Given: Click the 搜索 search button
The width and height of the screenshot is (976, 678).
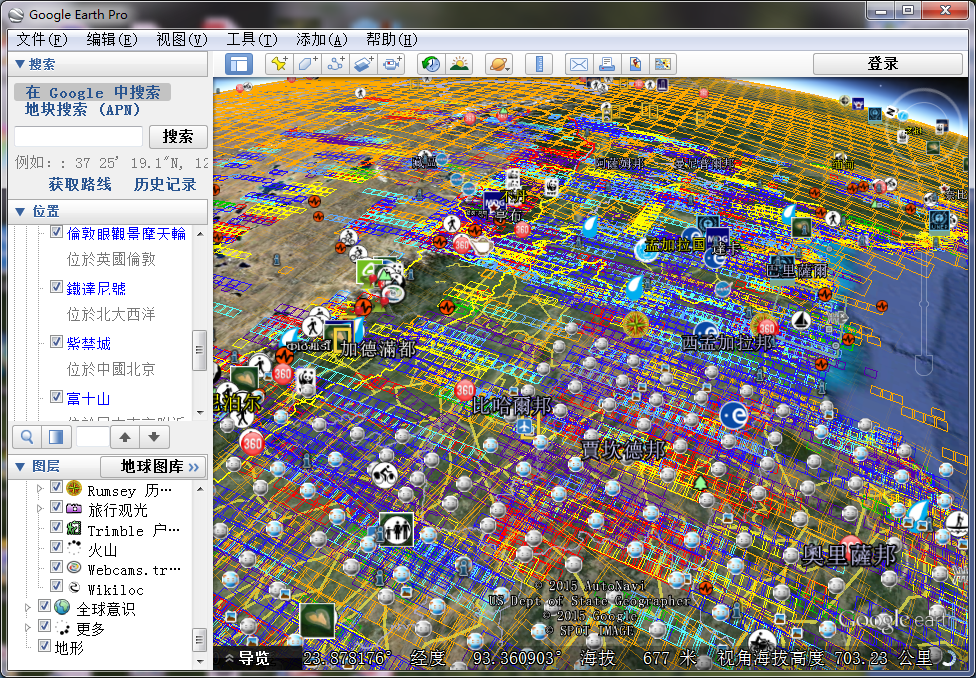Looking at the screenshot, I should point(178,136).
